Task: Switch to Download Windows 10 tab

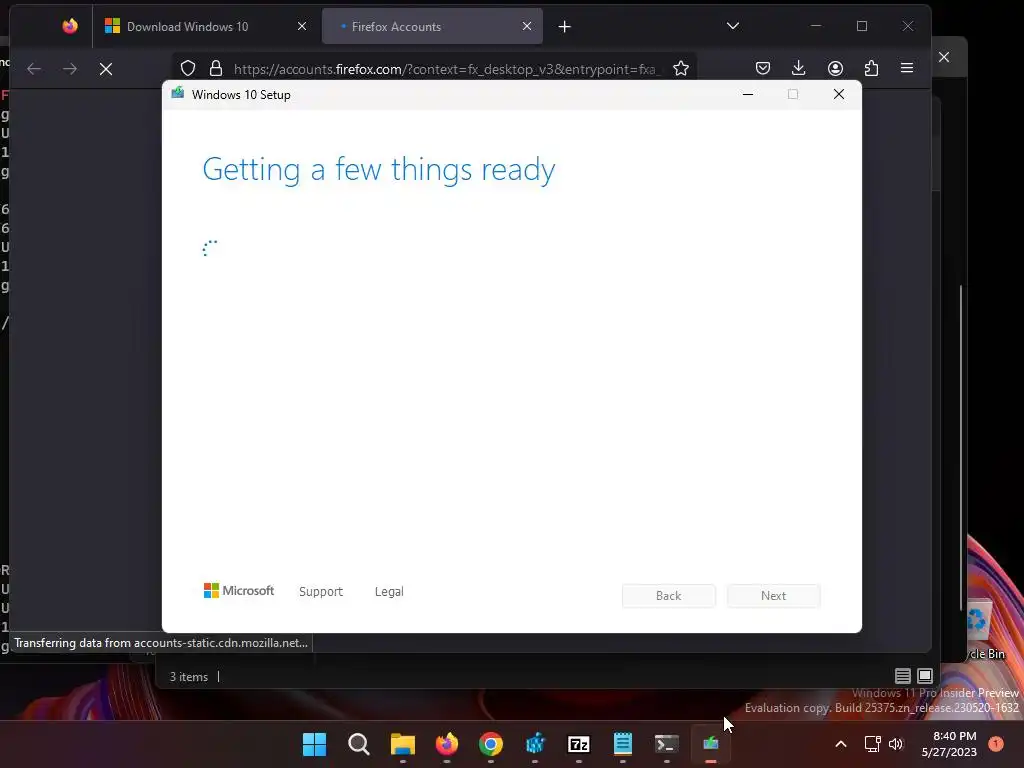Action: coord(206,27)
